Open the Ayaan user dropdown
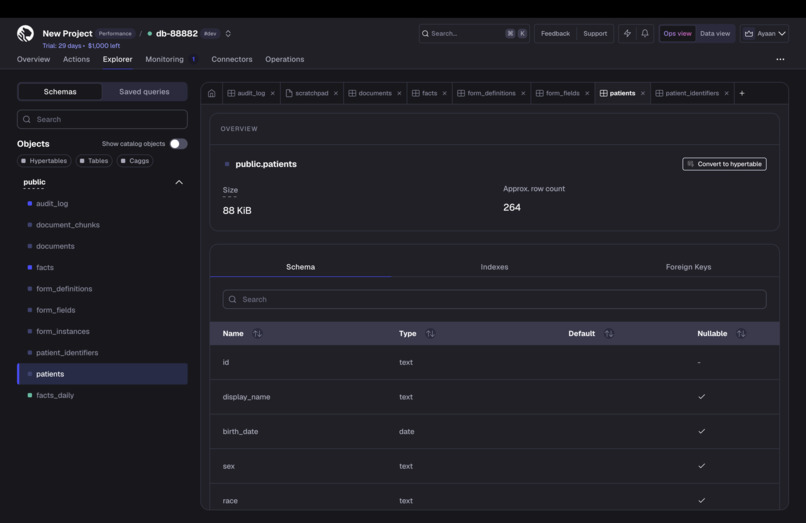The width and height of the screenshot is (806, 523). (x=765, y=33)
